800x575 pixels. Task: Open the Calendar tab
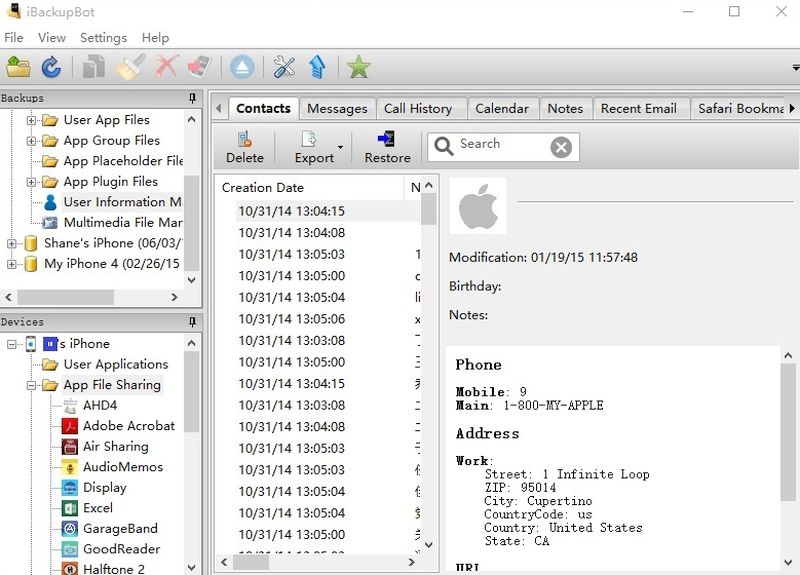click(x=502, y=108)
